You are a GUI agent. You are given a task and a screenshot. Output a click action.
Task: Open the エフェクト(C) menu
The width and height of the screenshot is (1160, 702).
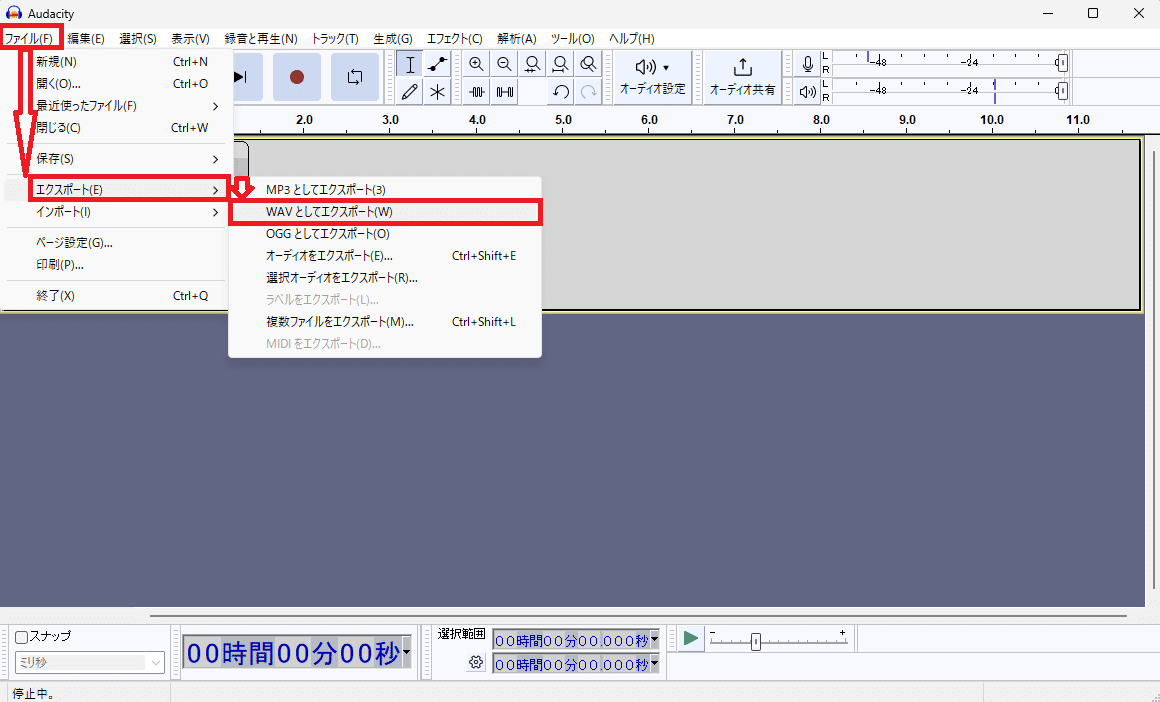click(454, 38)
